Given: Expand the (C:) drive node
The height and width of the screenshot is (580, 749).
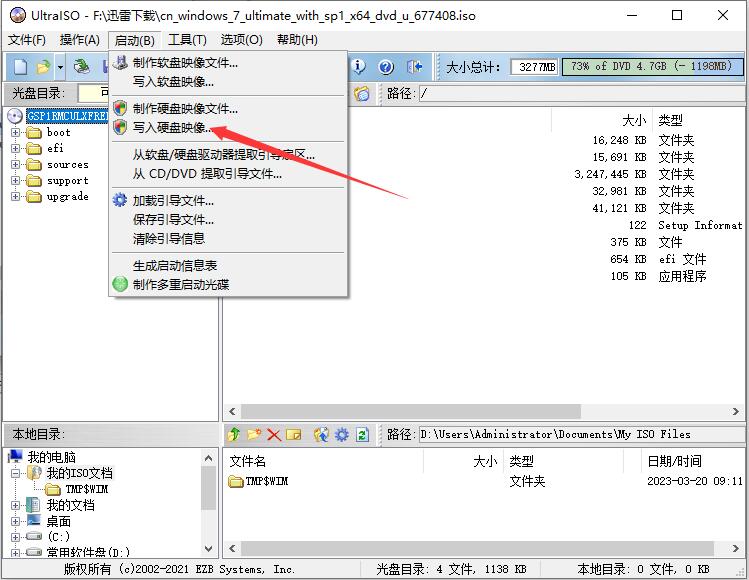Looking at the screenshot, I should point(15,537).
